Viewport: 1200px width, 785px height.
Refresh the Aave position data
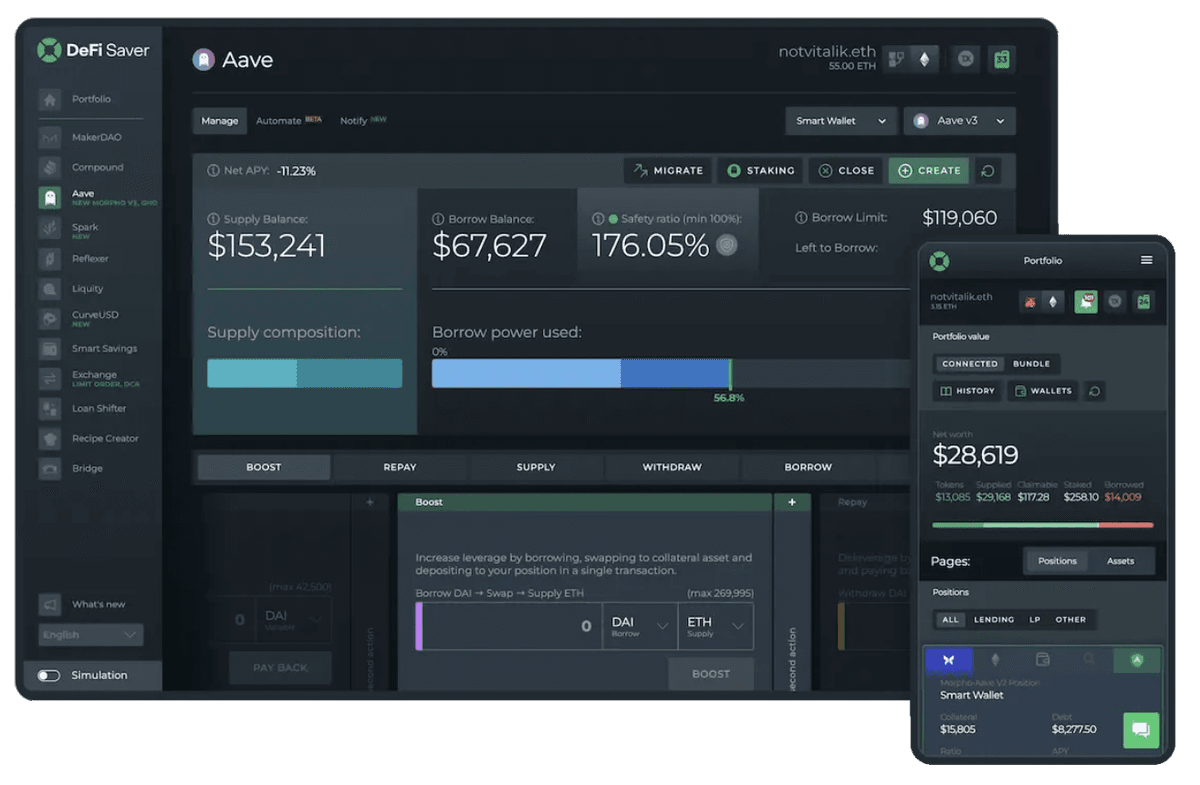tap(987, 171)
